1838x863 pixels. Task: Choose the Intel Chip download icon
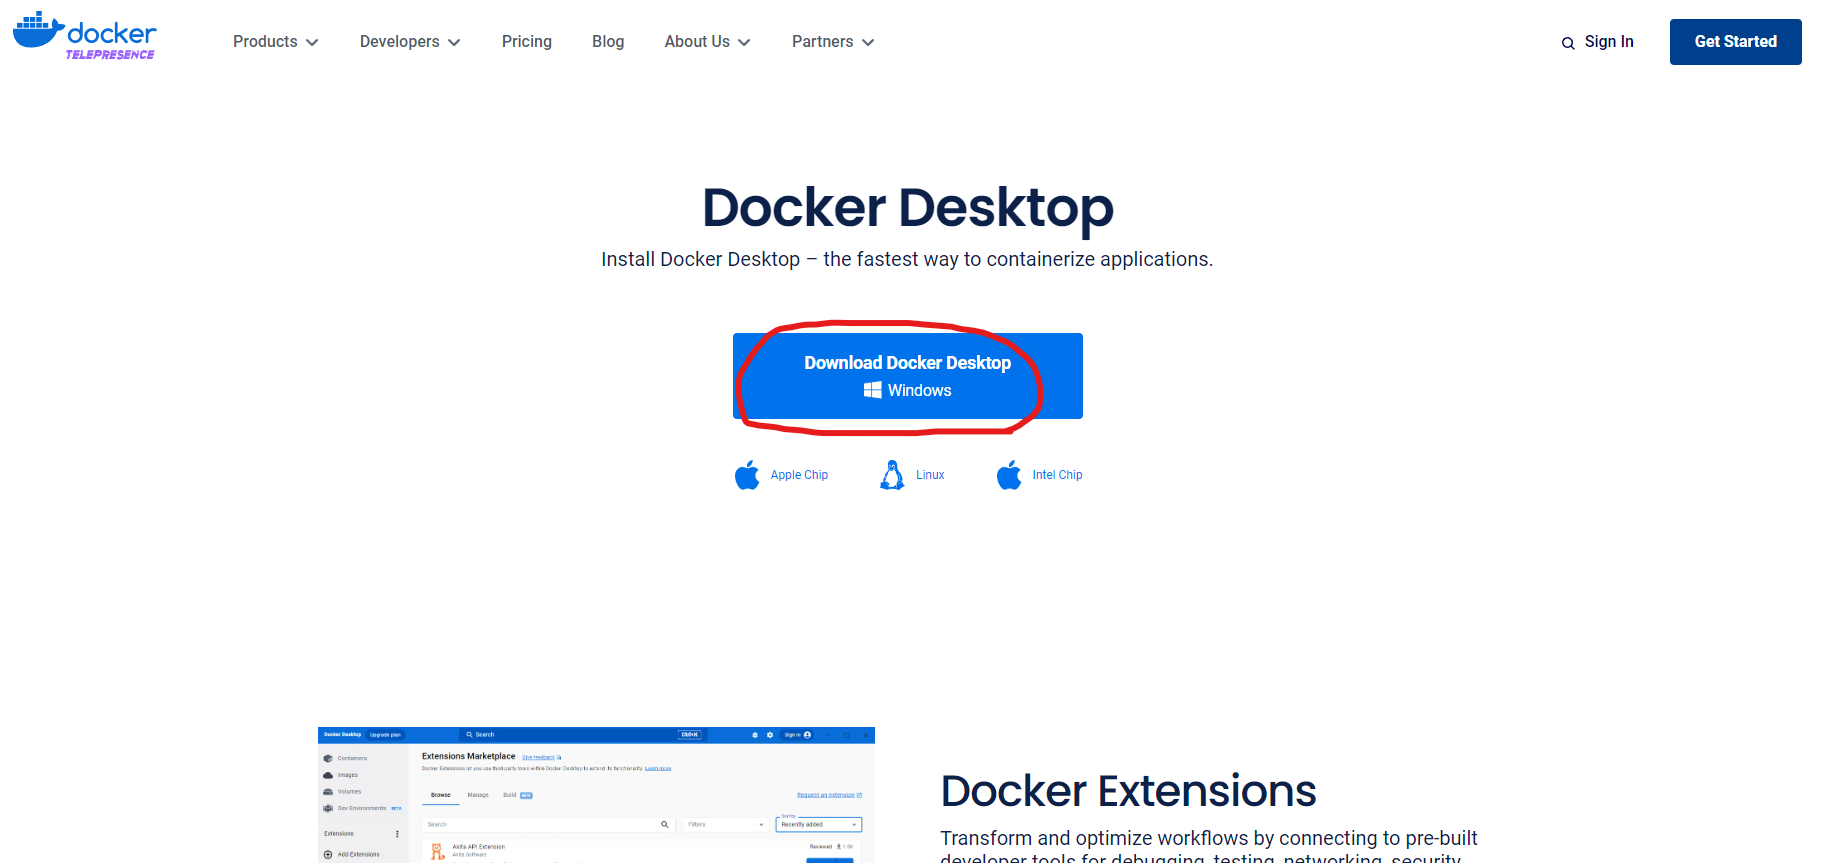click(1009, 475)
